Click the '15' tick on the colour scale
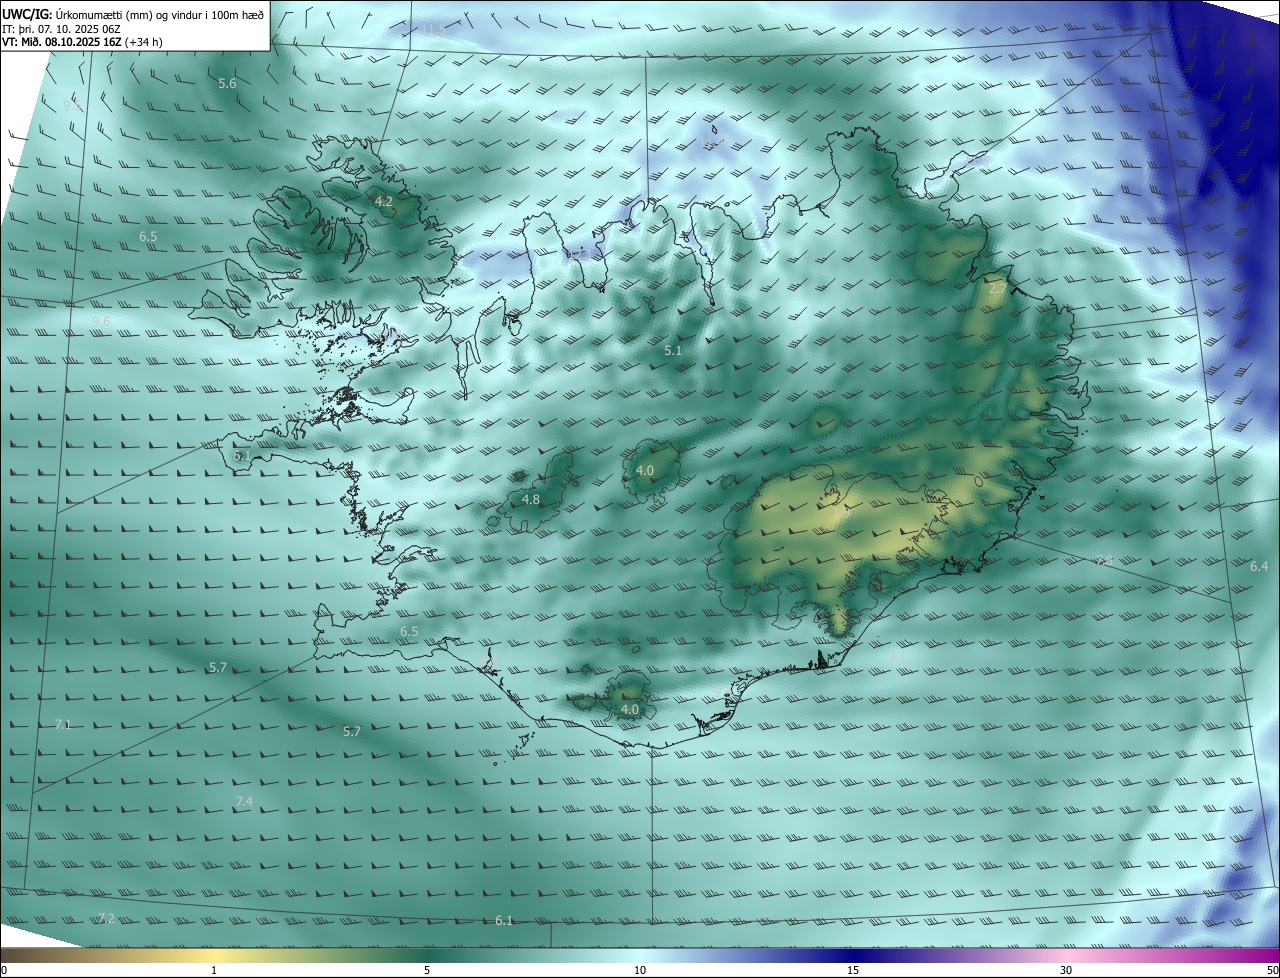Viewport: 1280px width, 978px height. coord(853,971)
